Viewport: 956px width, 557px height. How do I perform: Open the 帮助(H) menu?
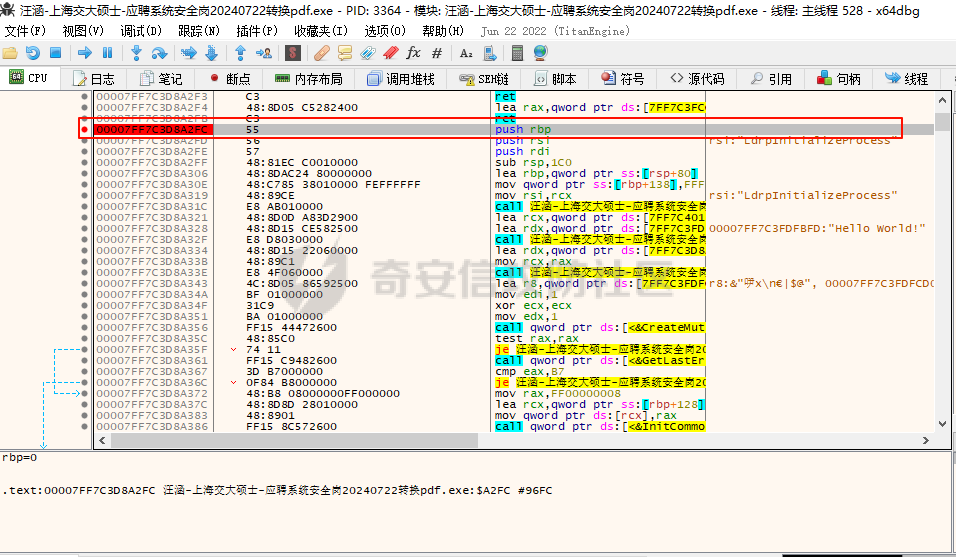(x=443, y=31)
